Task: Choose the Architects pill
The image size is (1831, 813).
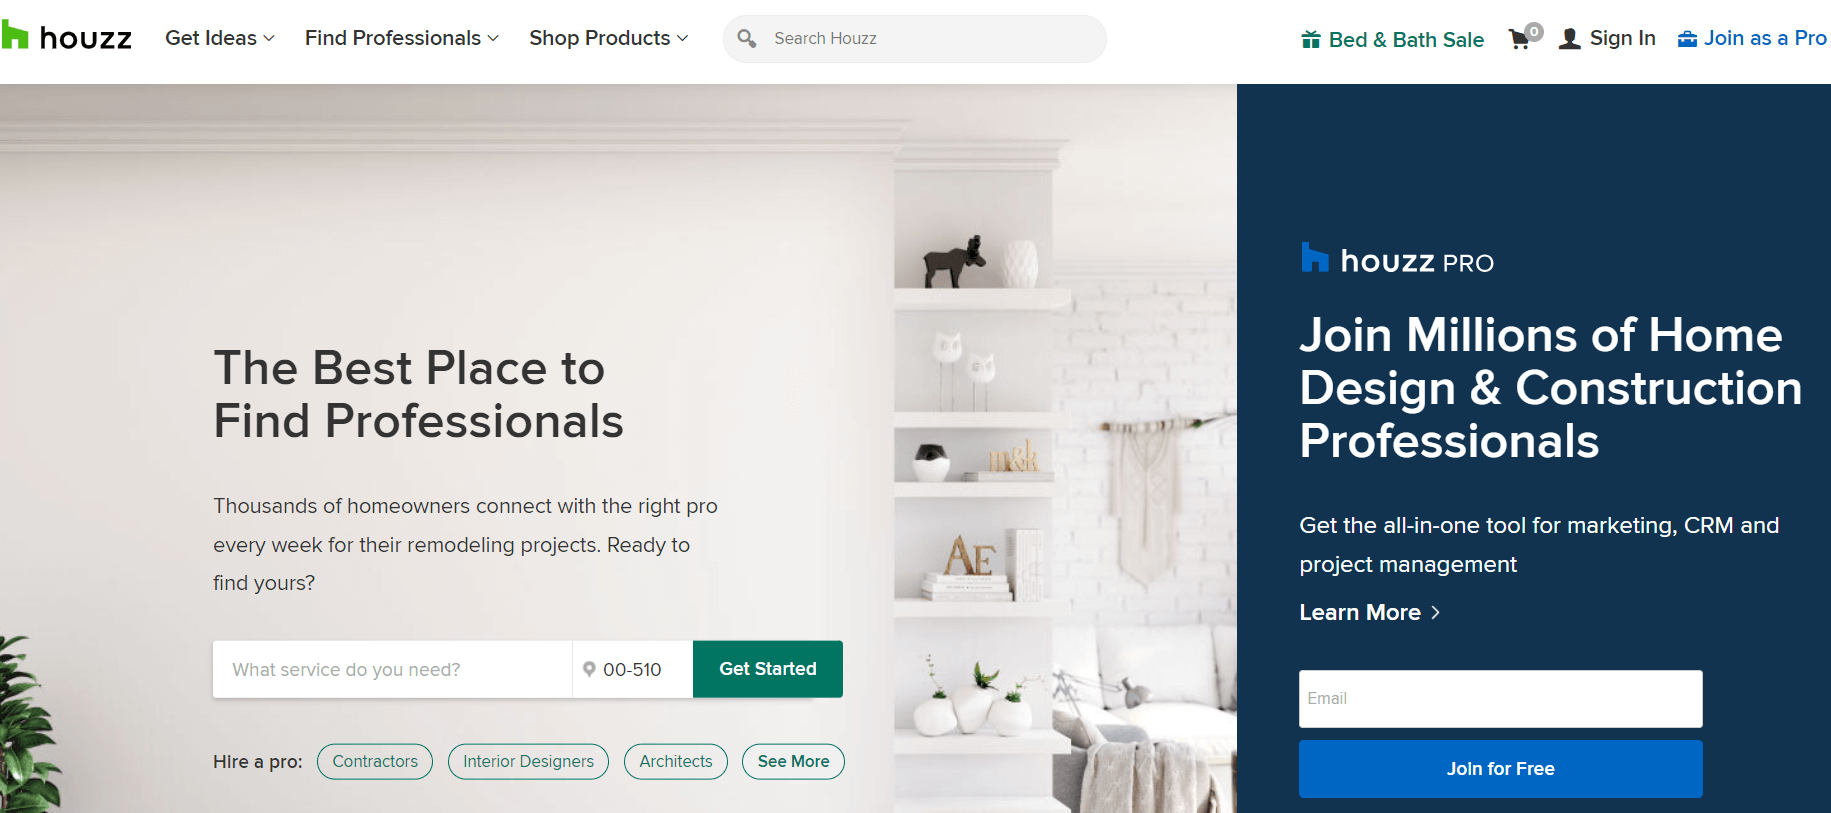Action: 676,761
